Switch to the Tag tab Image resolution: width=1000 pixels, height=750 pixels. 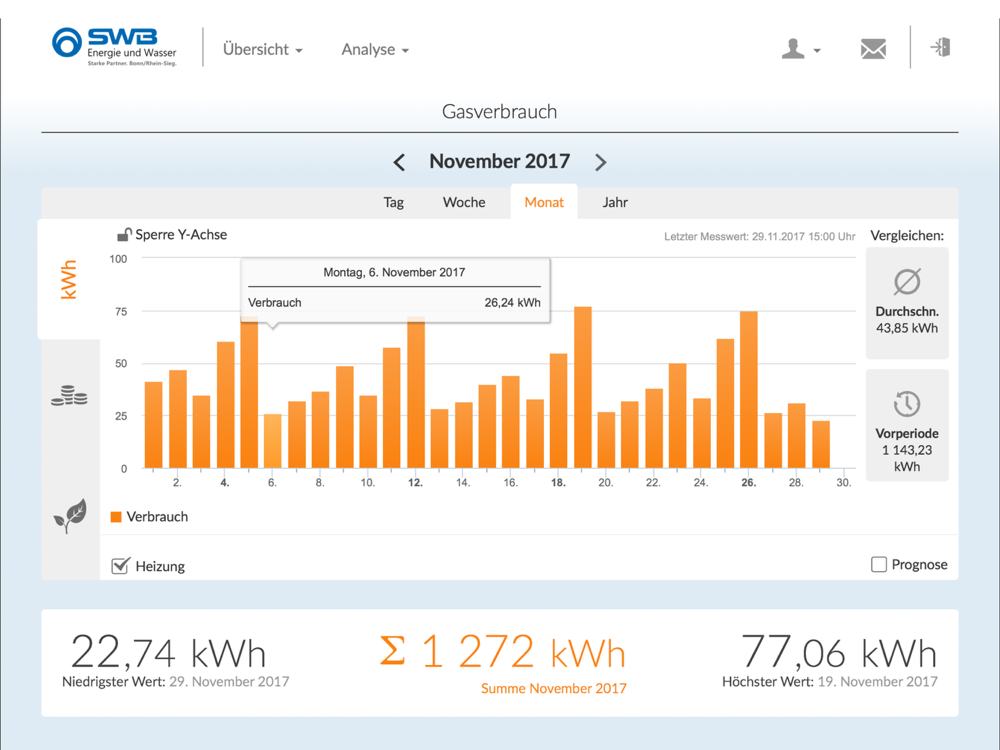point(394,202)
